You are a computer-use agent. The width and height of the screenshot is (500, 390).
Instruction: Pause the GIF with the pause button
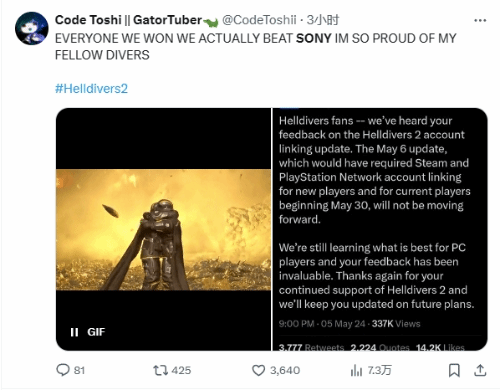click(x=74, y=332)
